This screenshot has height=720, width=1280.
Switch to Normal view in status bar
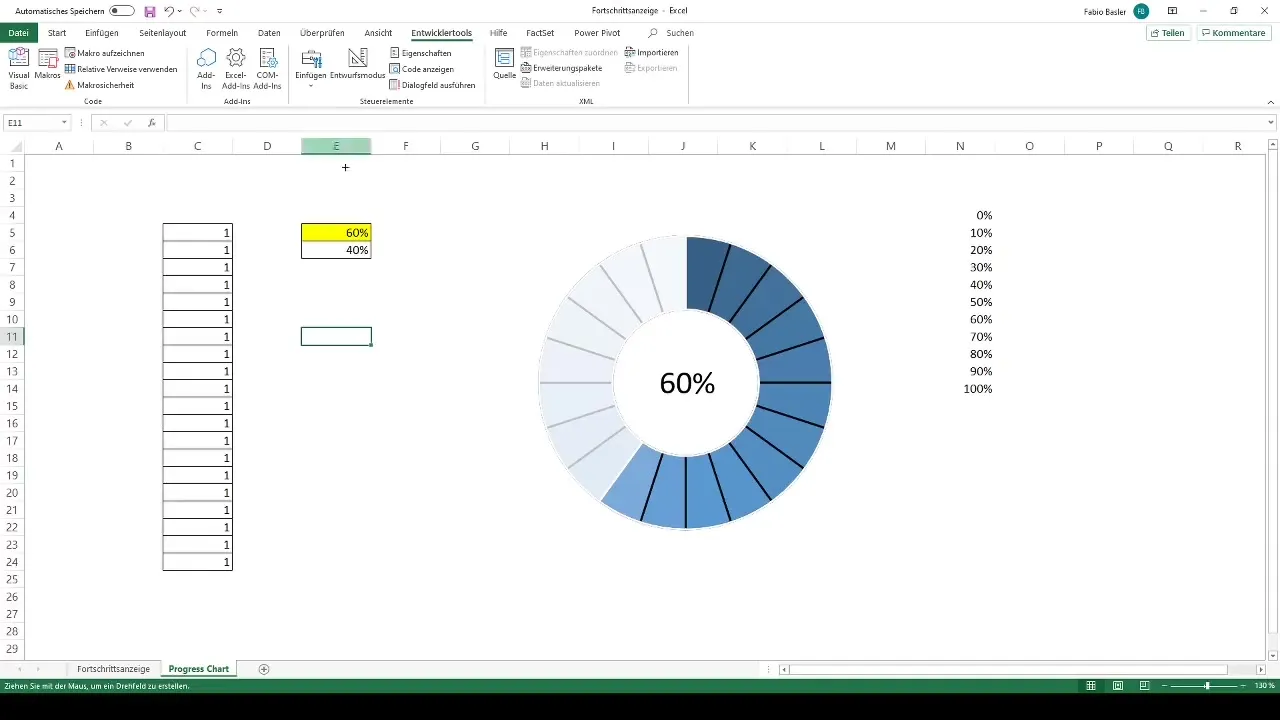click(1092, 686)
